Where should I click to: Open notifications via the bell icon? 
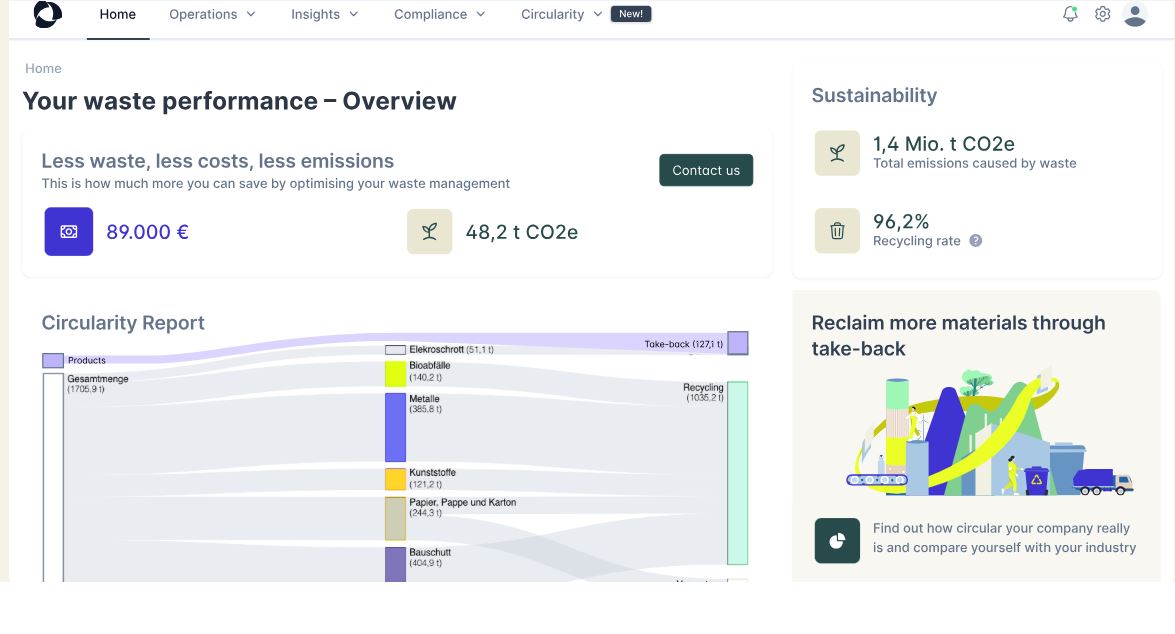pos(1069,14)
